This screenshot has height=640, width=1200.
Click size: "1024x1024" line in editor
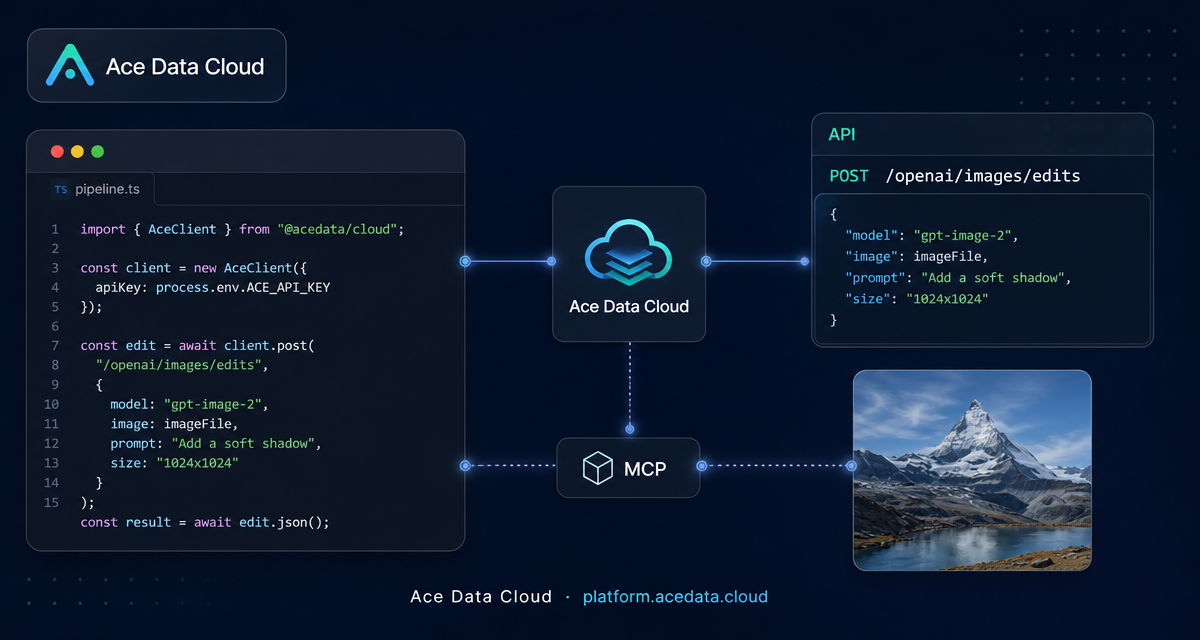(x=175, y=463)
